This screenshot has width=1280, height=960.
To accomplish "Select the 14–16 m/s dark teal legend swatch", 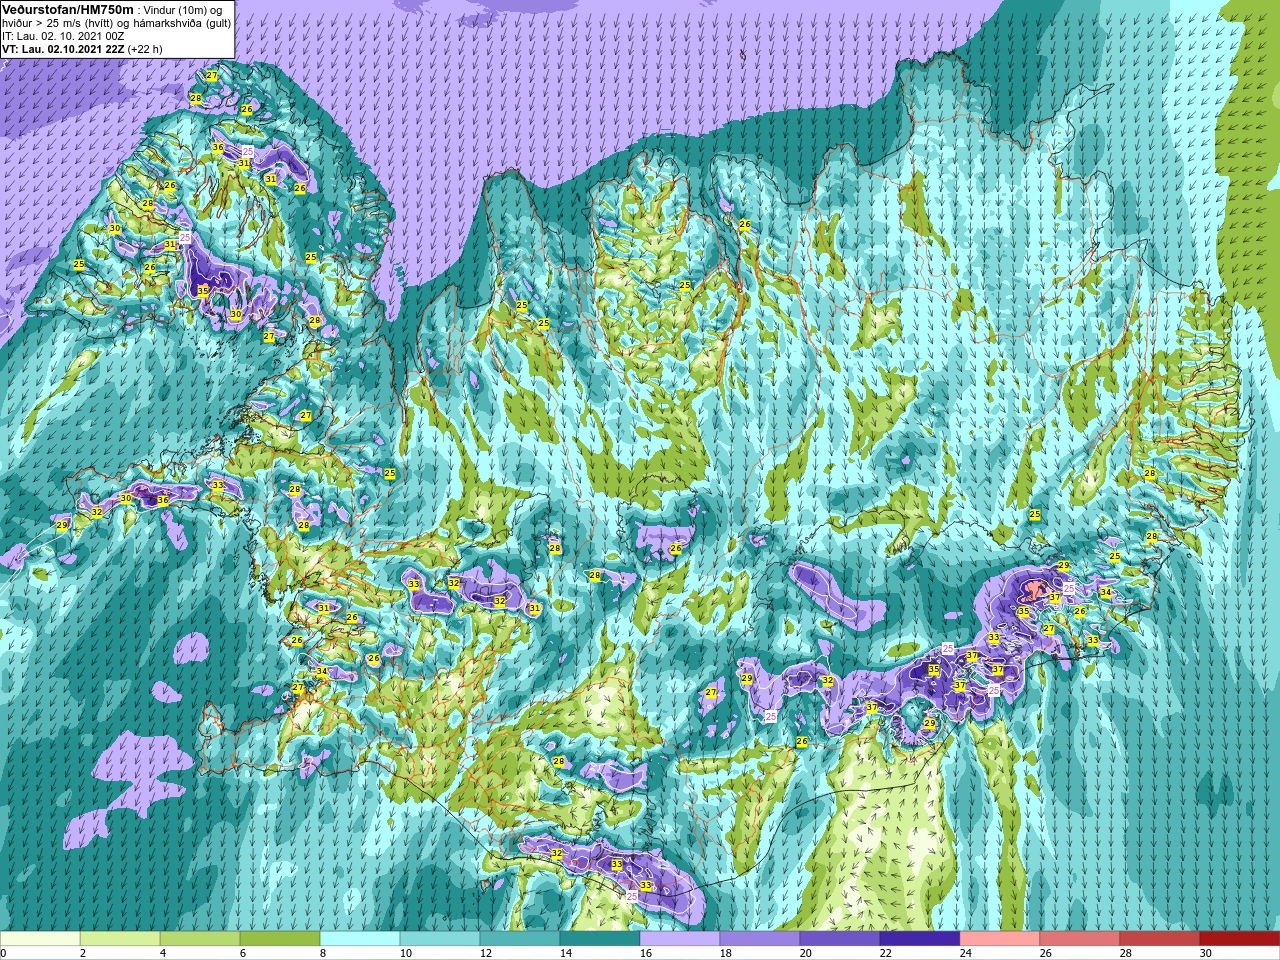I will (x=600, y=939).
